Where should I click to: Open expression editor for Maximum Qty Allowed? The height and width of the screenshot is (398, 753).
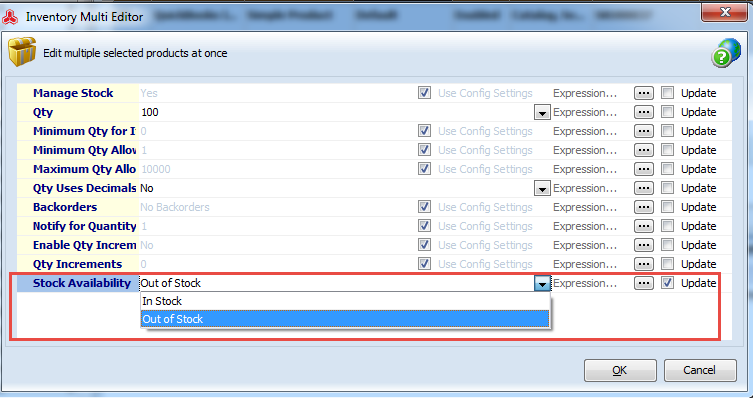tap(644, 169)
